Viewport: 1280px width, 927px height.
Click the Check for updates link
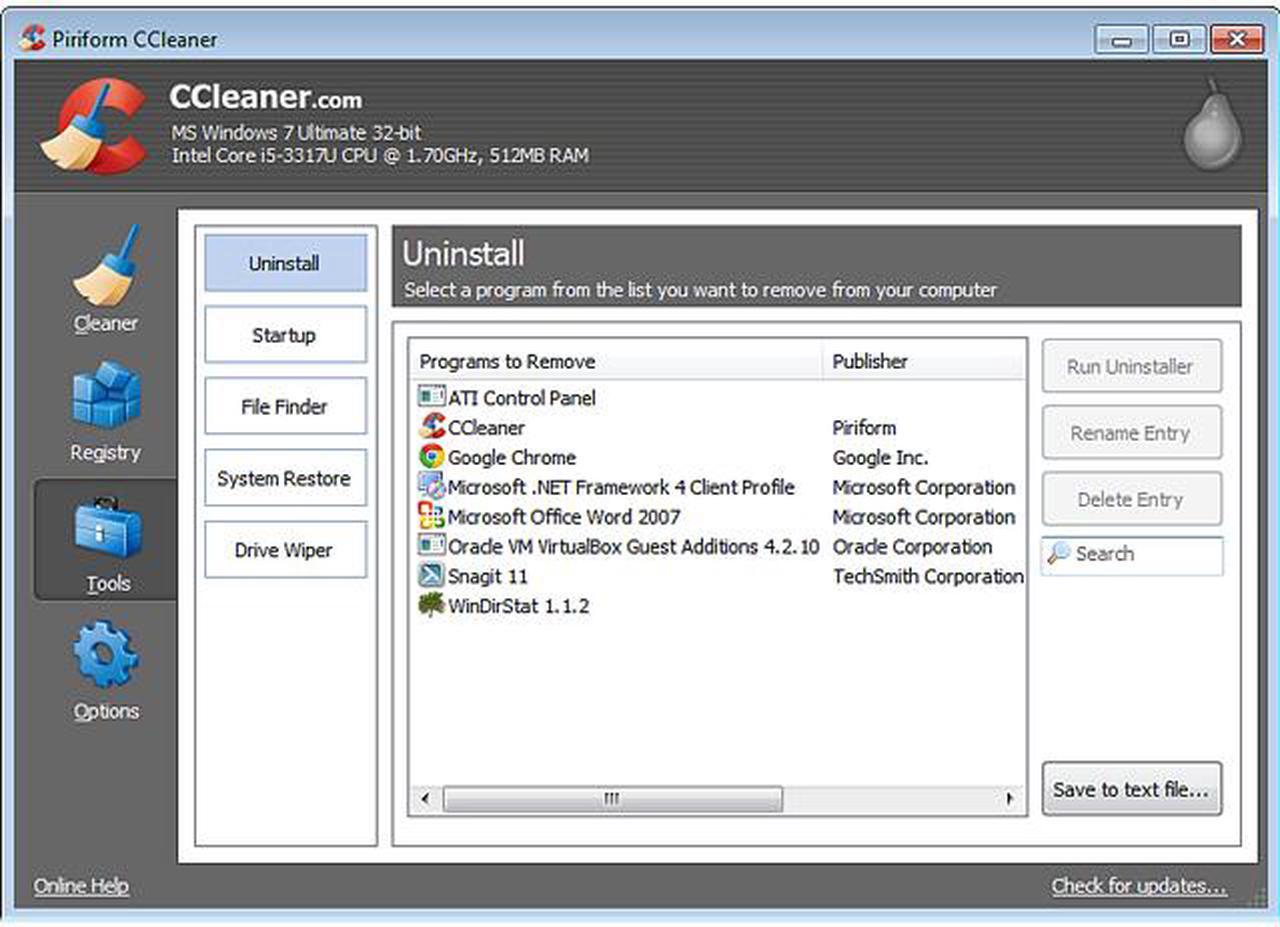click(x=1139, y=886)
